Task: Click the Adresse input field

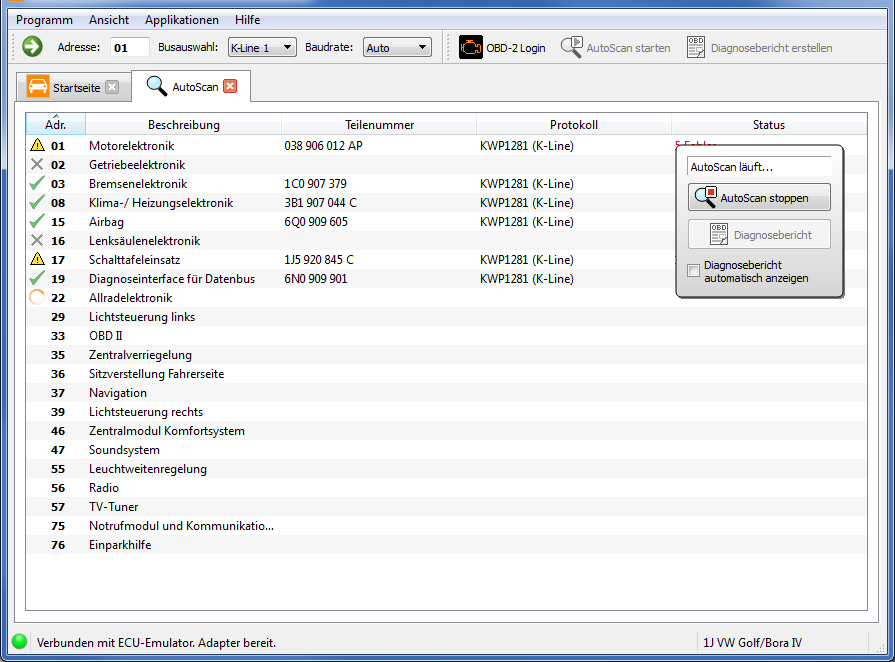Action: pyautogui.click(x=129, y=47)
